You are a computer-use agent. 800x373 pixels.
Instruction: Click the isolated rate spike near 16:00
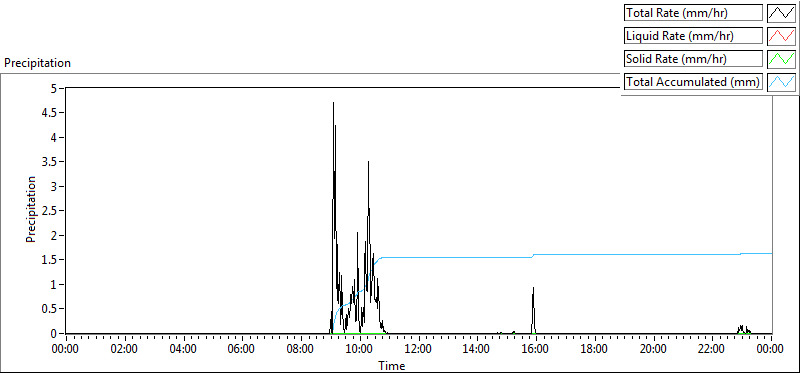click(x=533, y=310)
